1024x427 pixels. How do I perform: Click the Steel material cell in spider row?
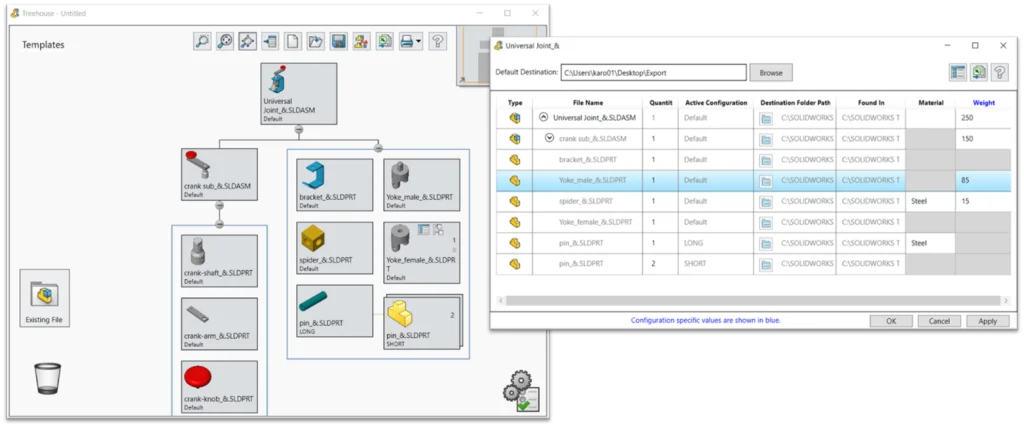[930, 201]
